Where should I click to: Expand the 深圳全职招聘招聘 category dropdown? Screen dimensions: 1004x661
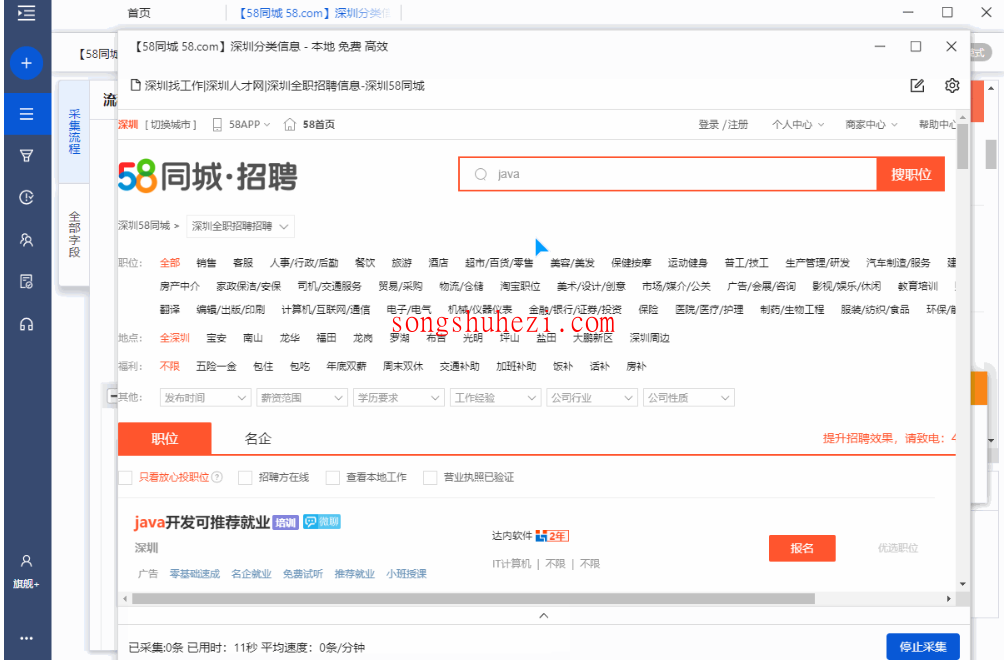240,226
